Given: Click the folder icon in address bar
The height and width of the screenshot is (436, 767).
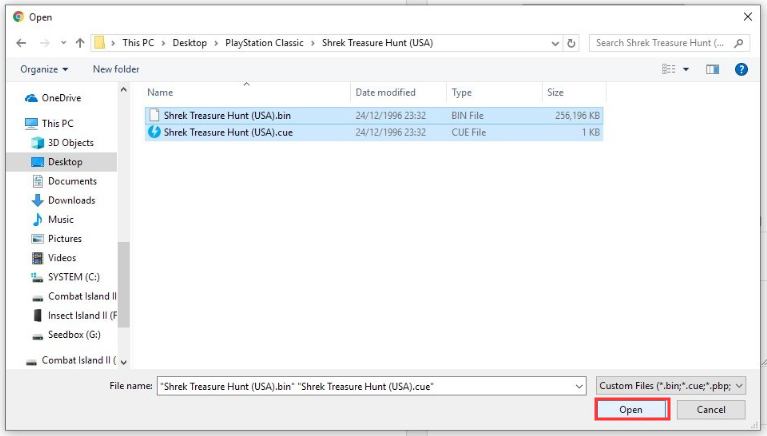Looking at the screenshot, I should click(99, 43).
